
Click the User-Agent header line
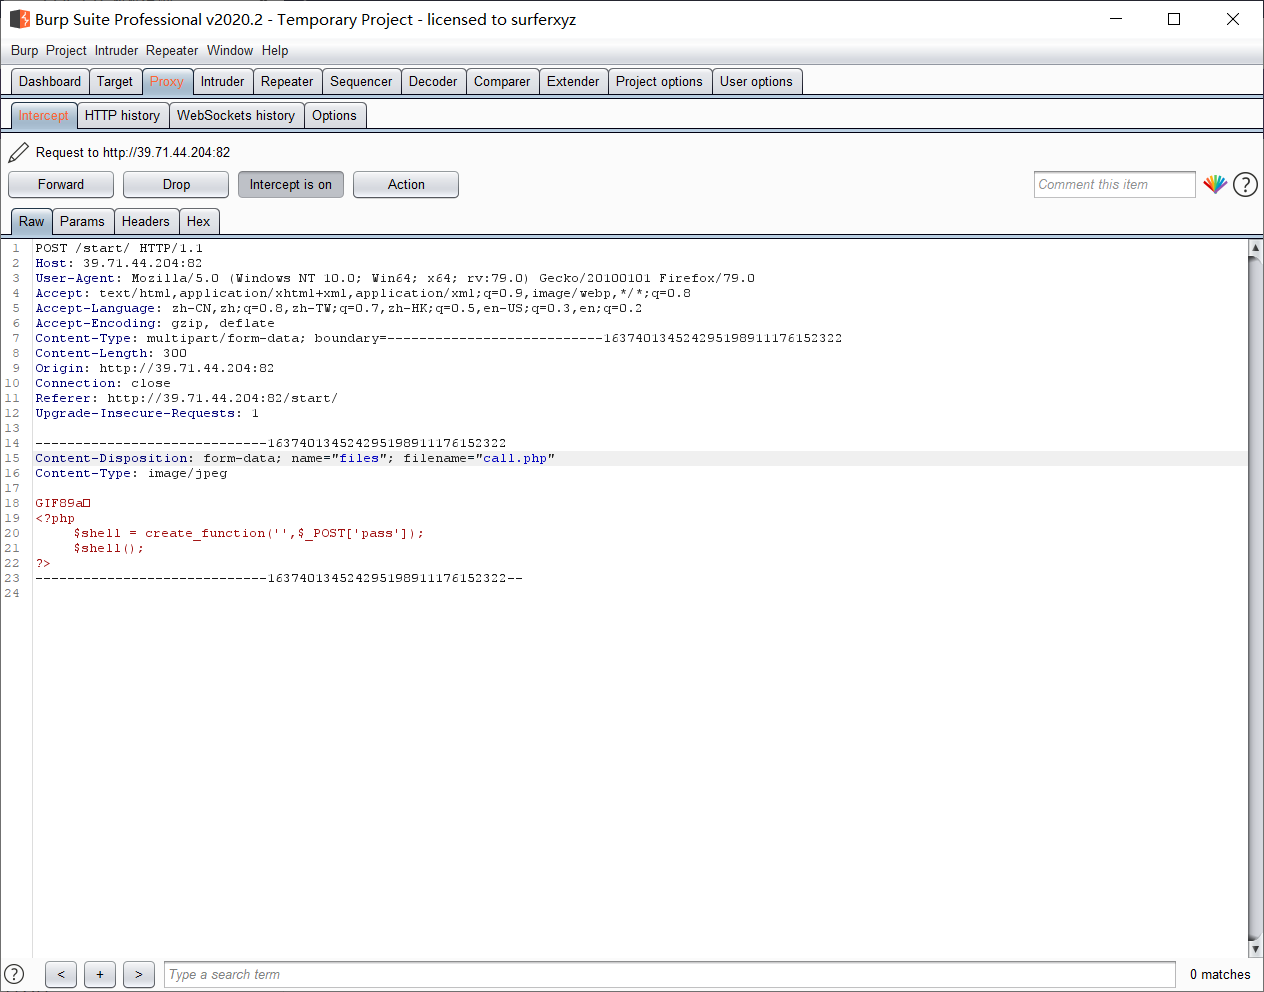point(395,279)
